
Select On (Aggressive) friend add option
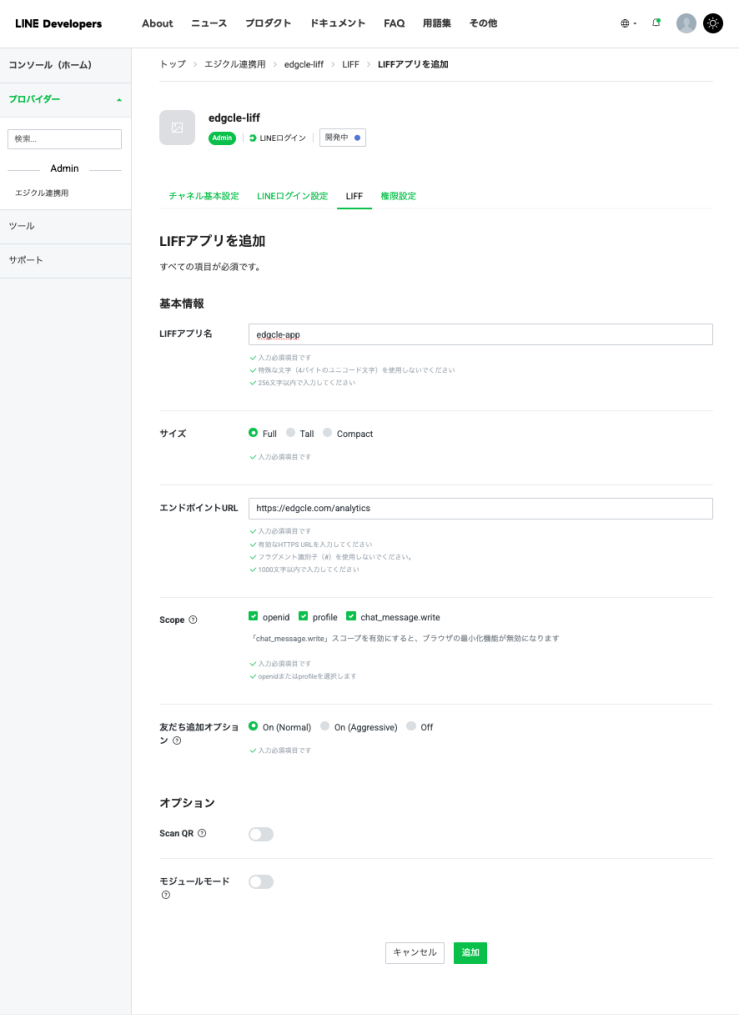tap(324, 726)
